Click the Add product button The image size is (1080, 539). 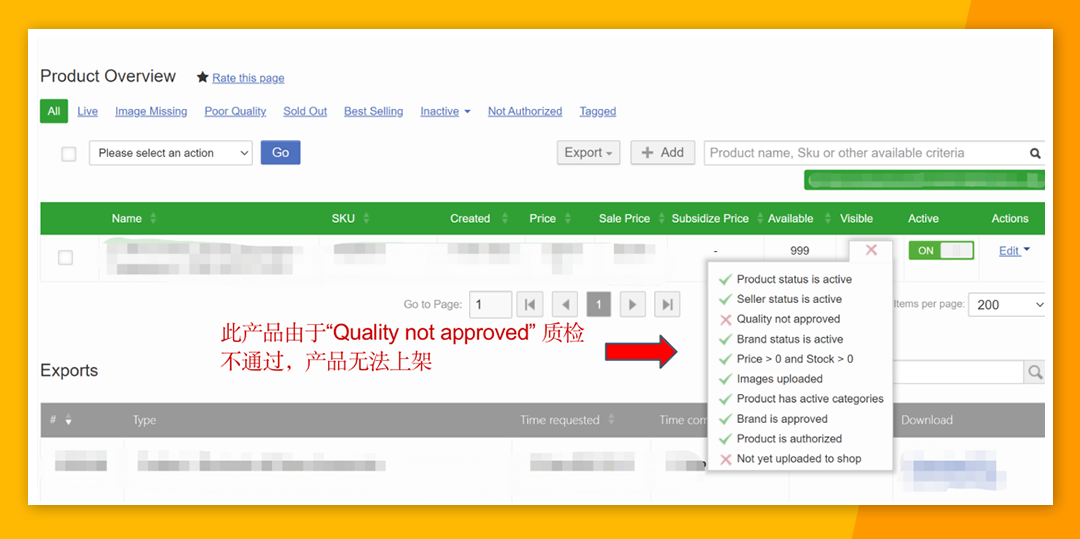[662, 153]
